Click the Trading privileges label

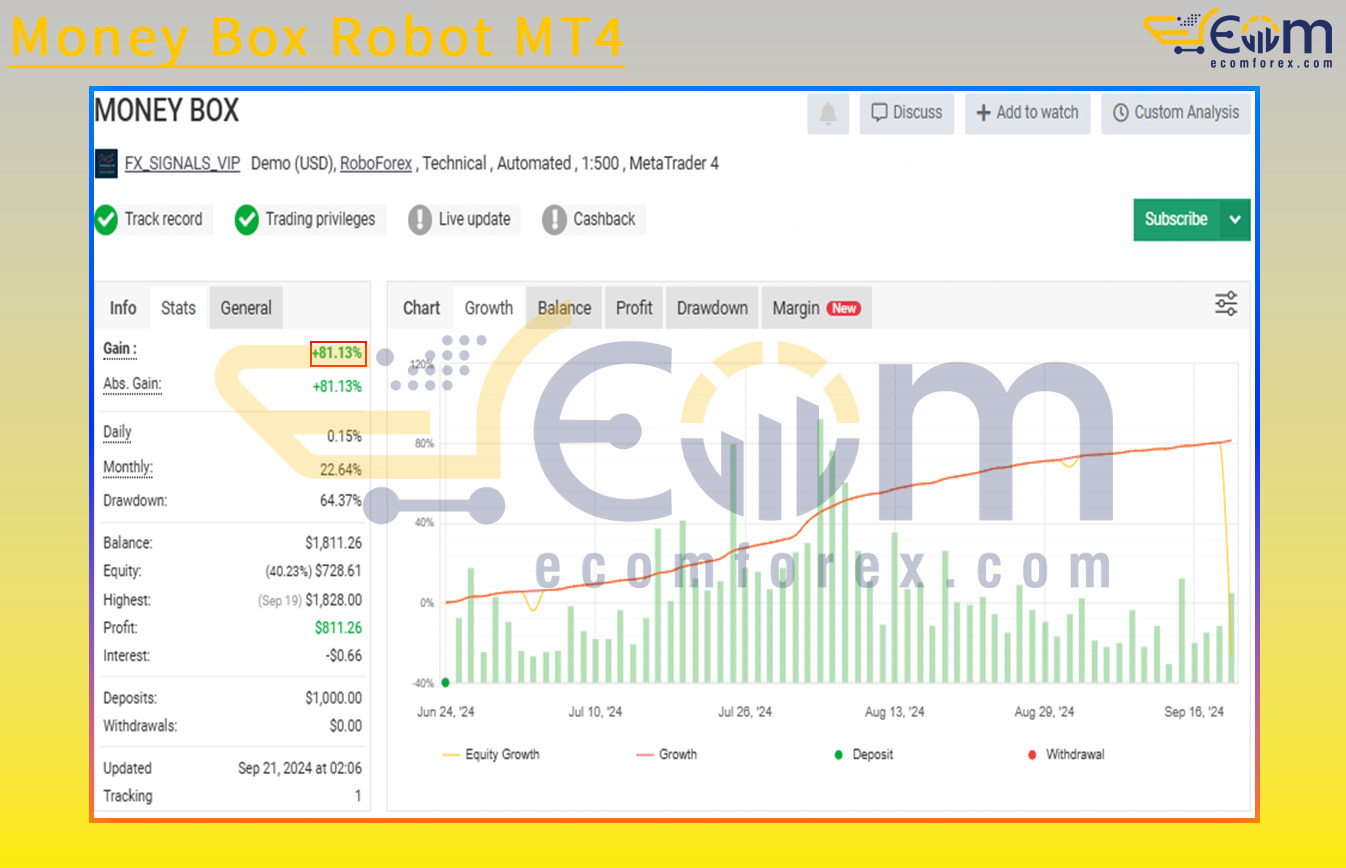click(320, 220)
